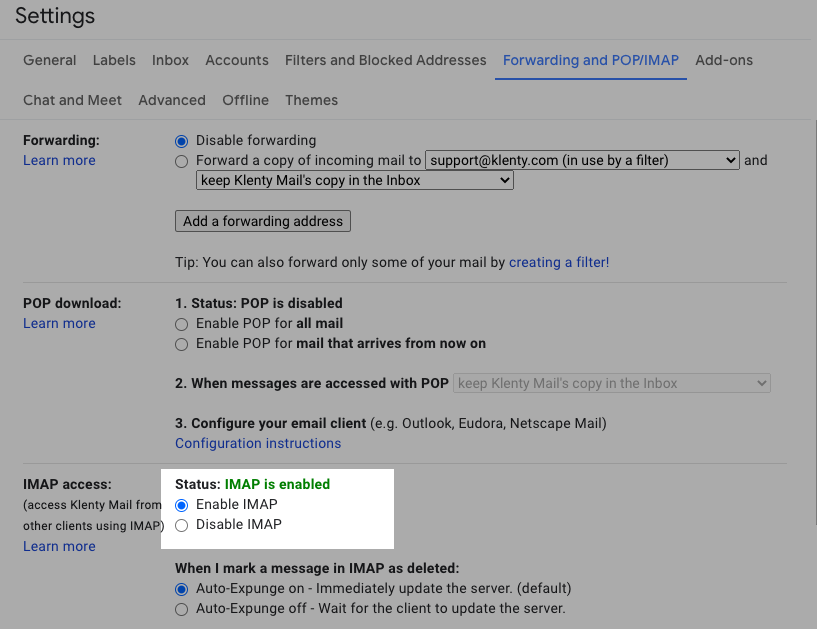Select Disable forwarding radio button

[x=181, y=141]
